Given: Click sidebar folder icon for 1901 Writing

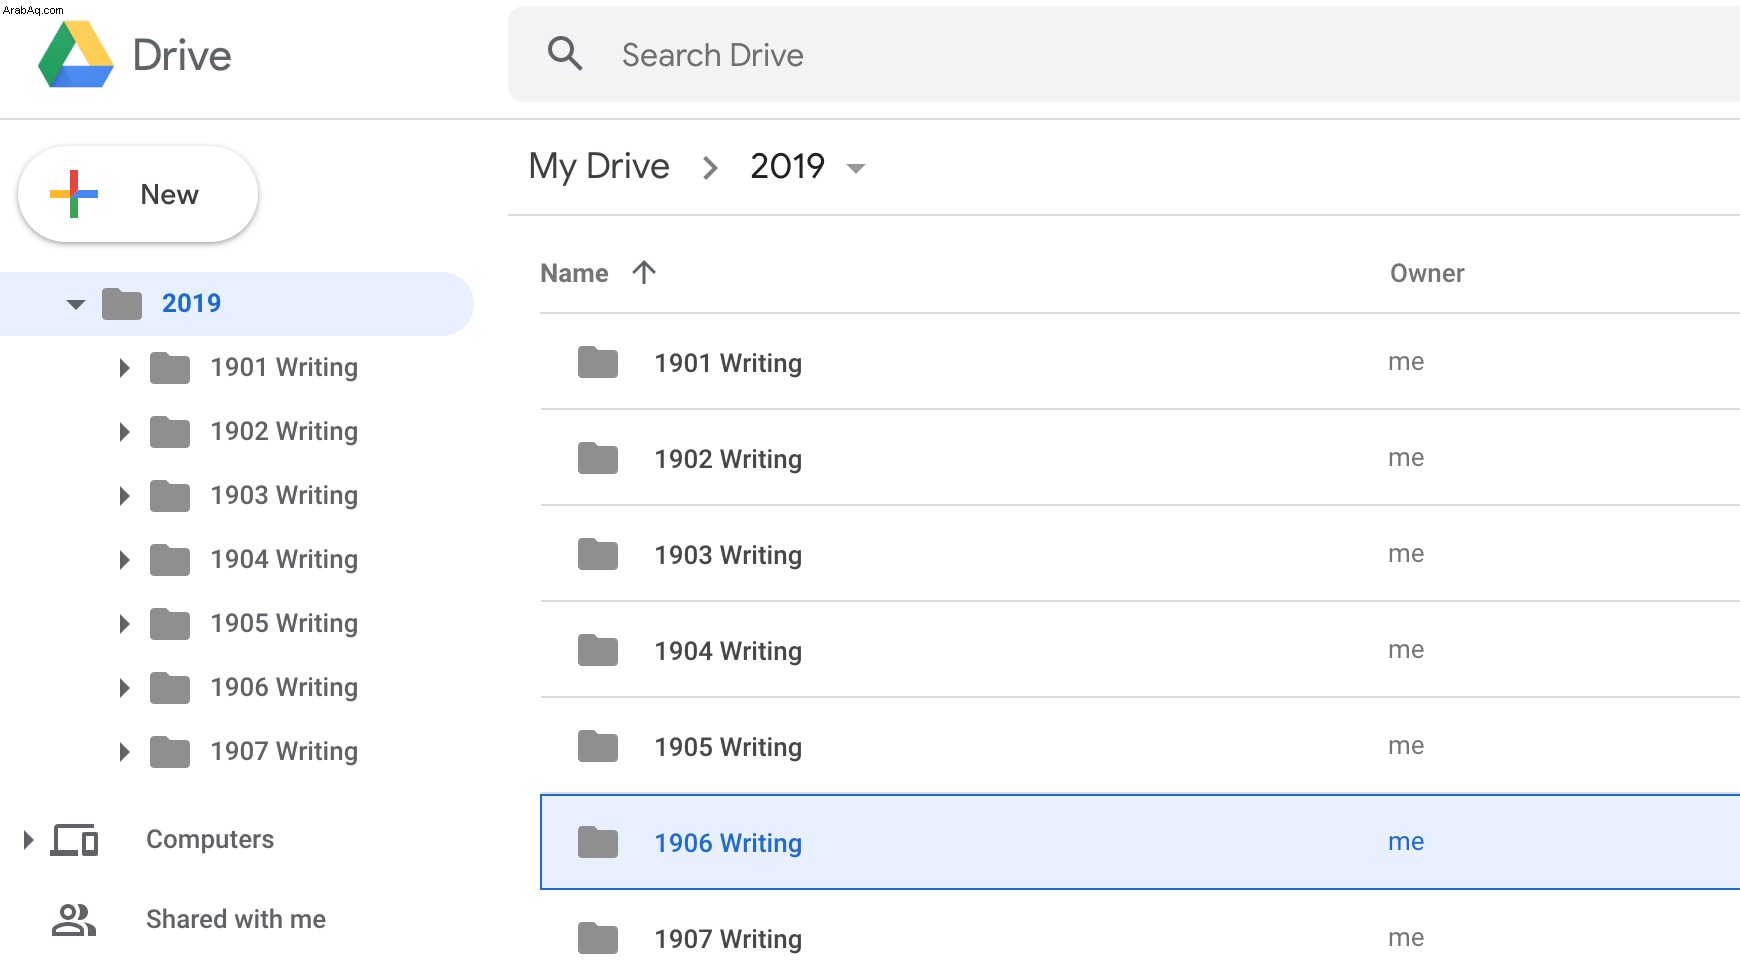Looking at the screenshot, I should coord(170,368).
